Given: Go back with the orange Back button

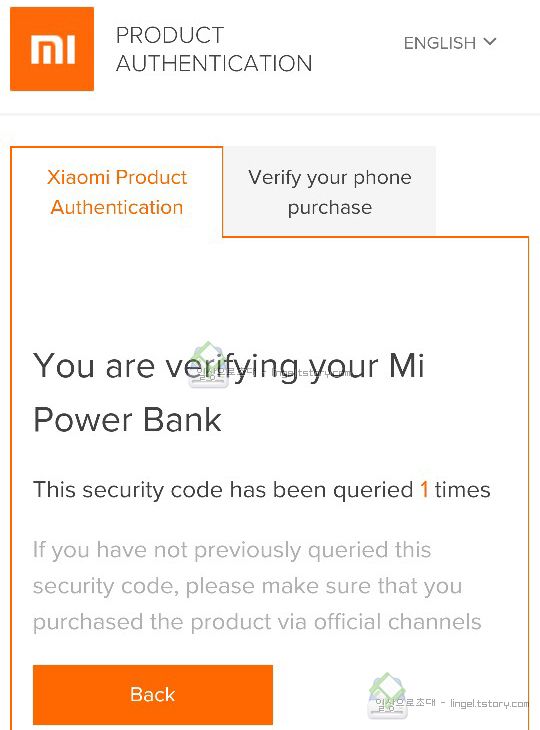Looking at the screenshot, I should click(153, 694).
